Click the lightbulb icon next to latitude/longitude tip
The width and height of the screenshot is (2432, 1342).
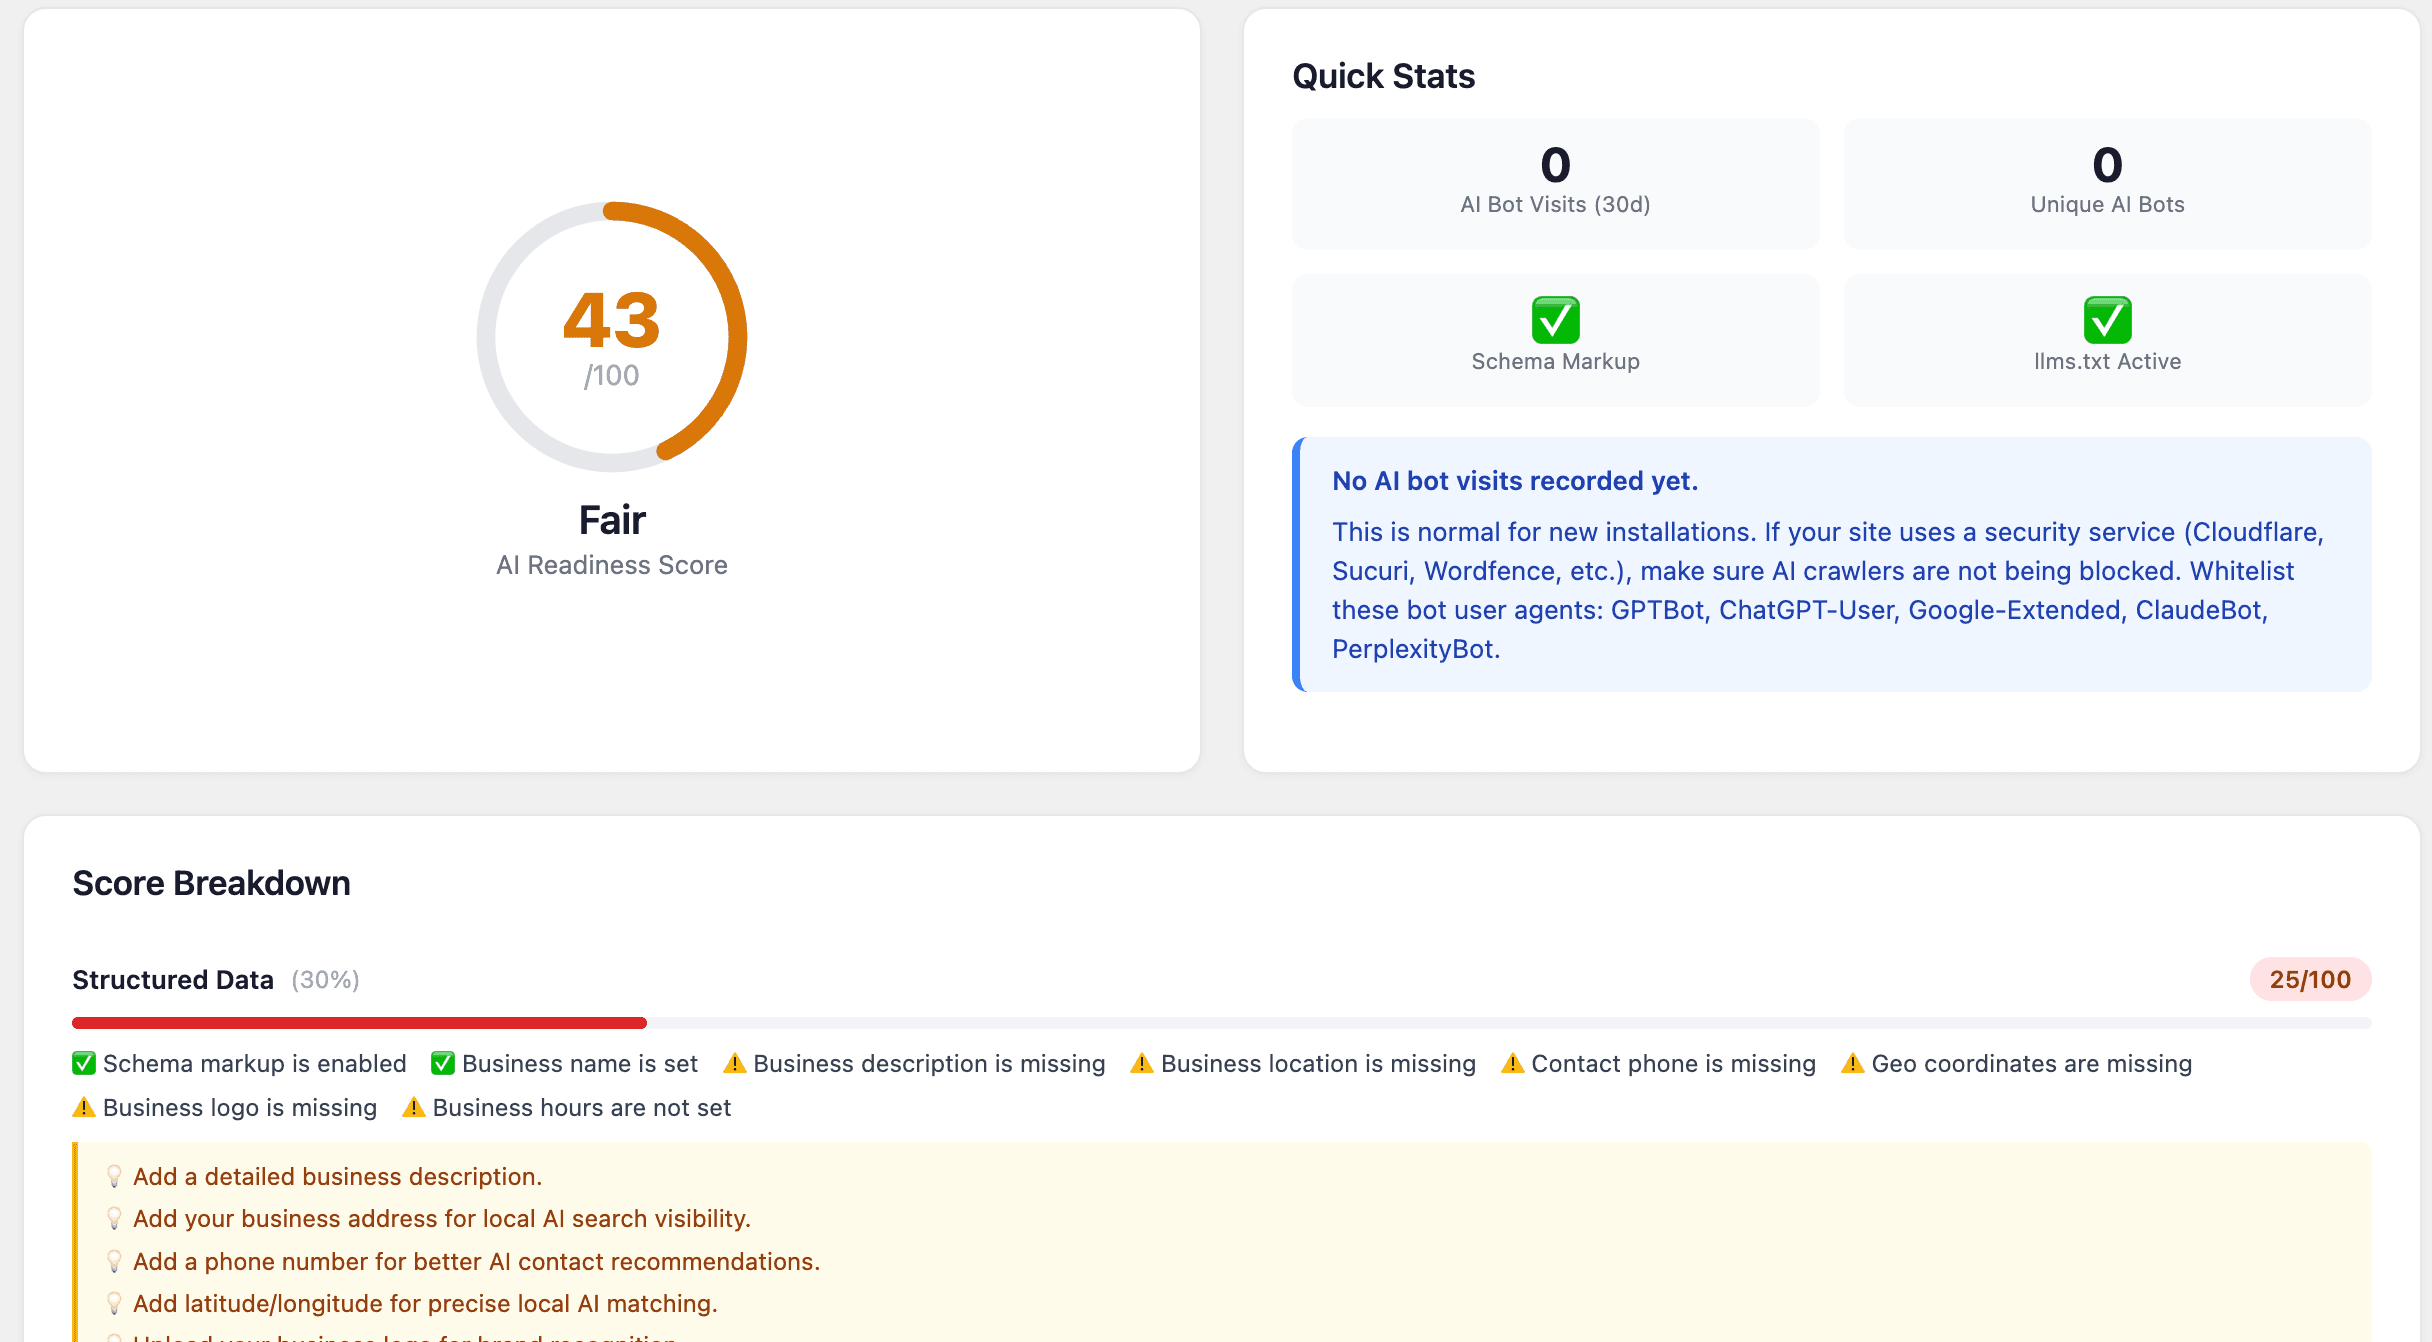[x=115, y=1304]
